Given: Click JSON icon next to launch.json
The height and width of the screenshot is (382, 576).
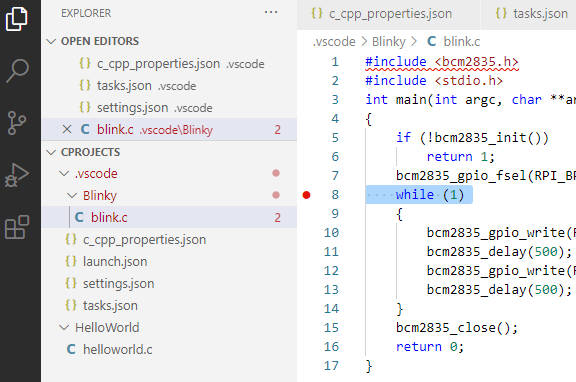Looking at the screenshot, I should pyautogui.click(x=71, y=261).
